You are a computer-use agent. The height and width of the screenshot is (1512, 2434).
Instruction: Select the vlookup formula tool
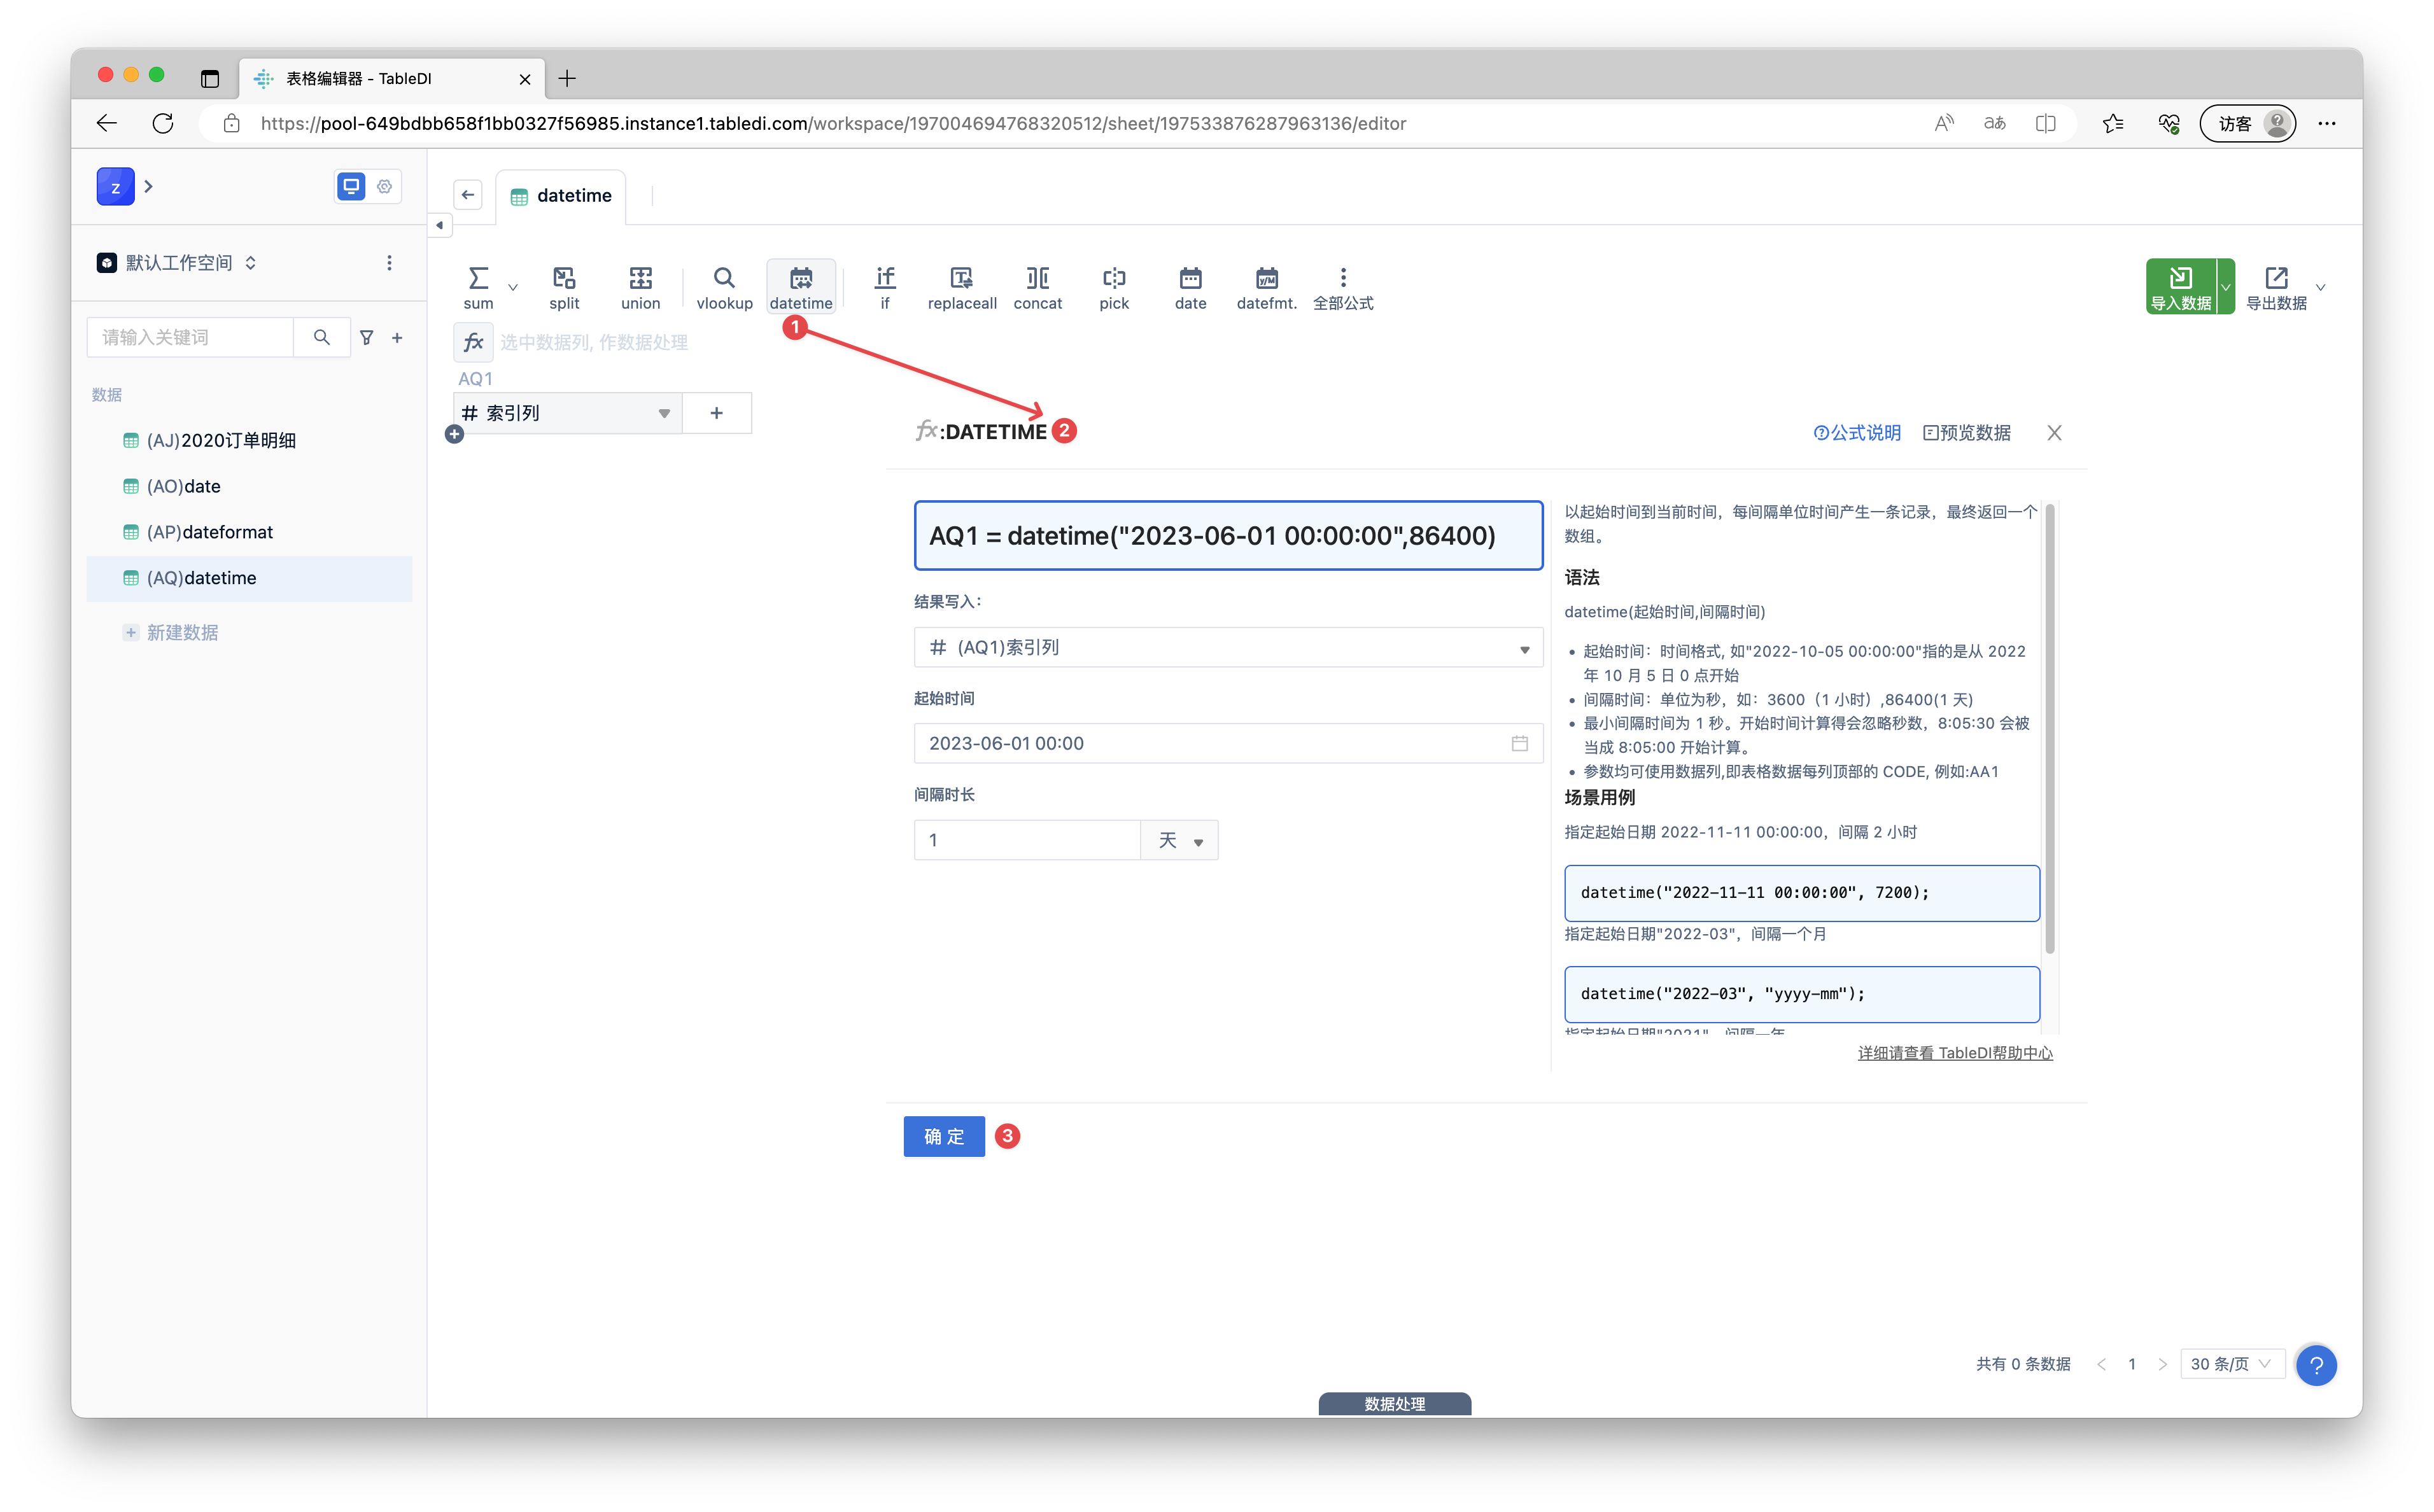[x=724, y=287]
